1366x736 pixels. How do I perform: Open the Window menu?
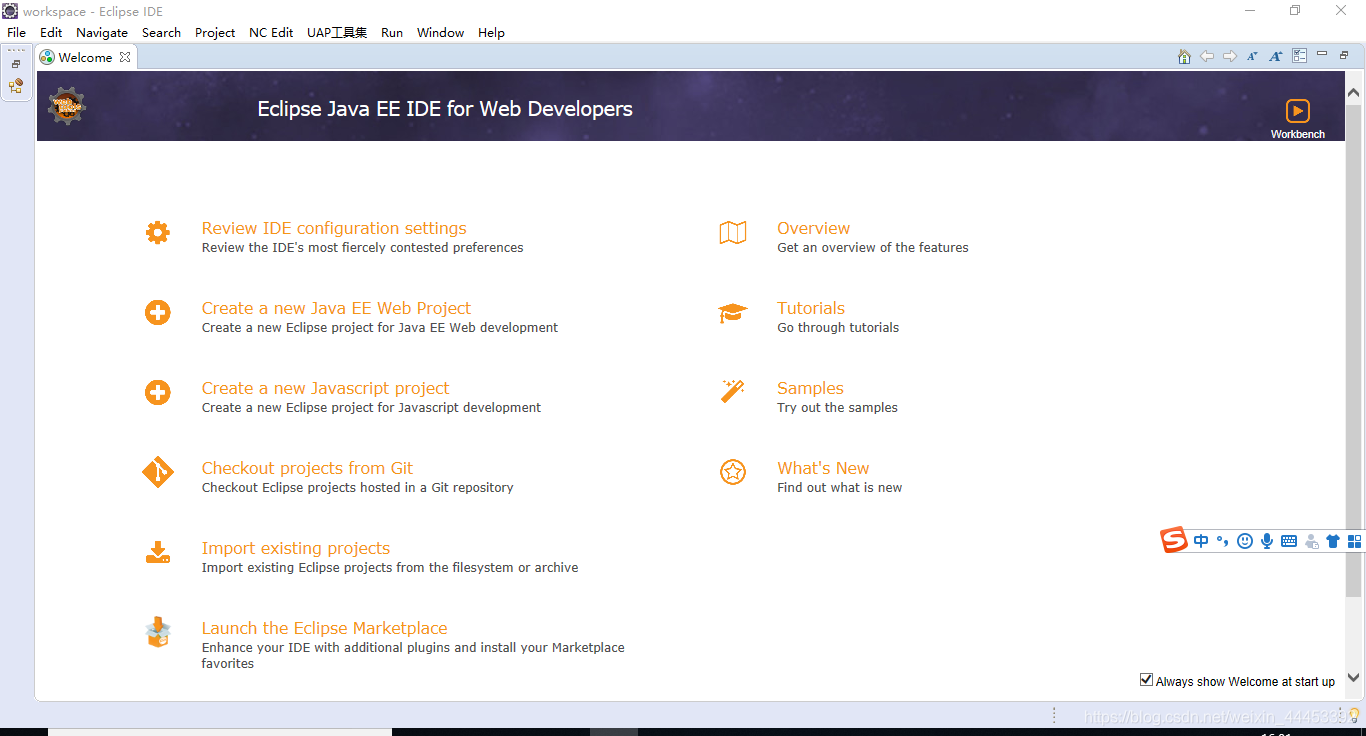coord(440,32)
